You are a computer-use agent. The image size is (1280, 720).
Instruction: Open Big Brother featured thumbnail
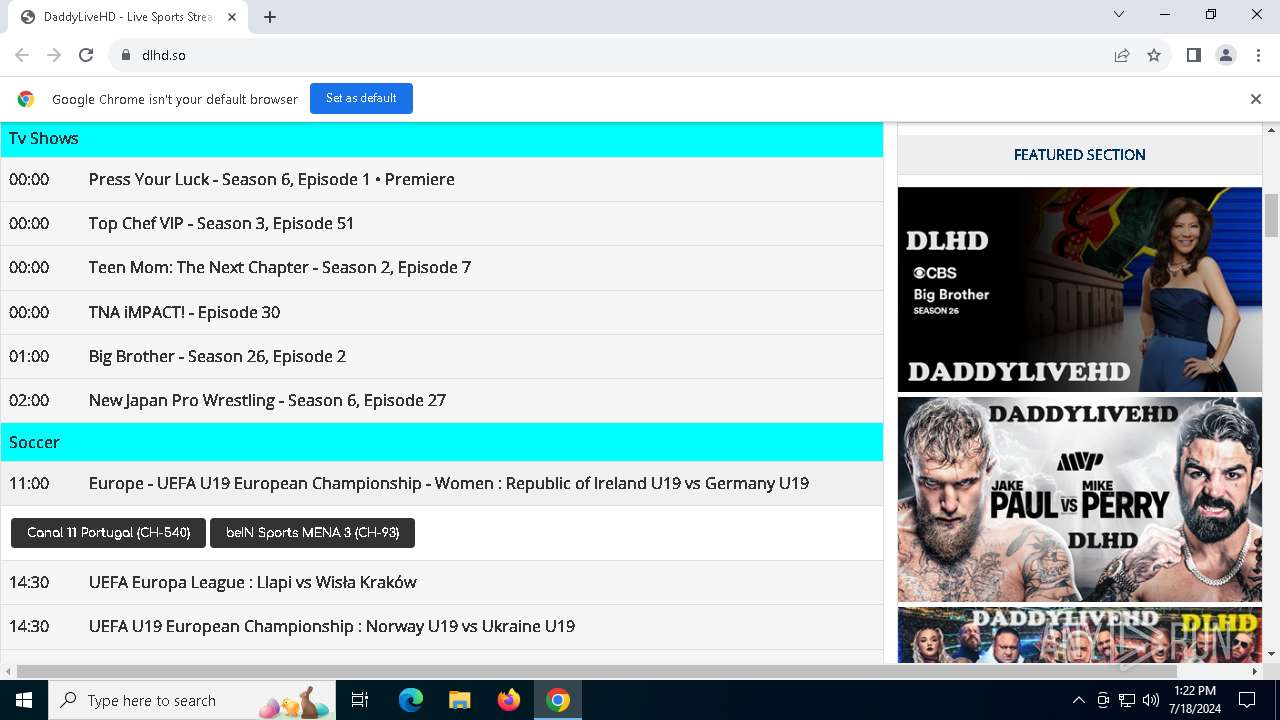pyautogui.click(x=1080, y=290)
